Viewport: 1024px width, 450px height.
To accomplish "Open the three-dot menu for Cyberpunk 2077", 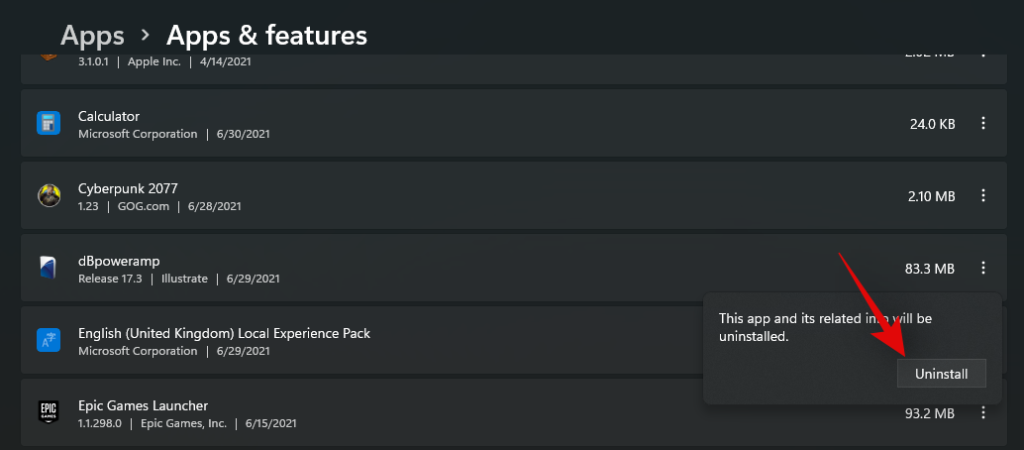I will pos(983,196).
